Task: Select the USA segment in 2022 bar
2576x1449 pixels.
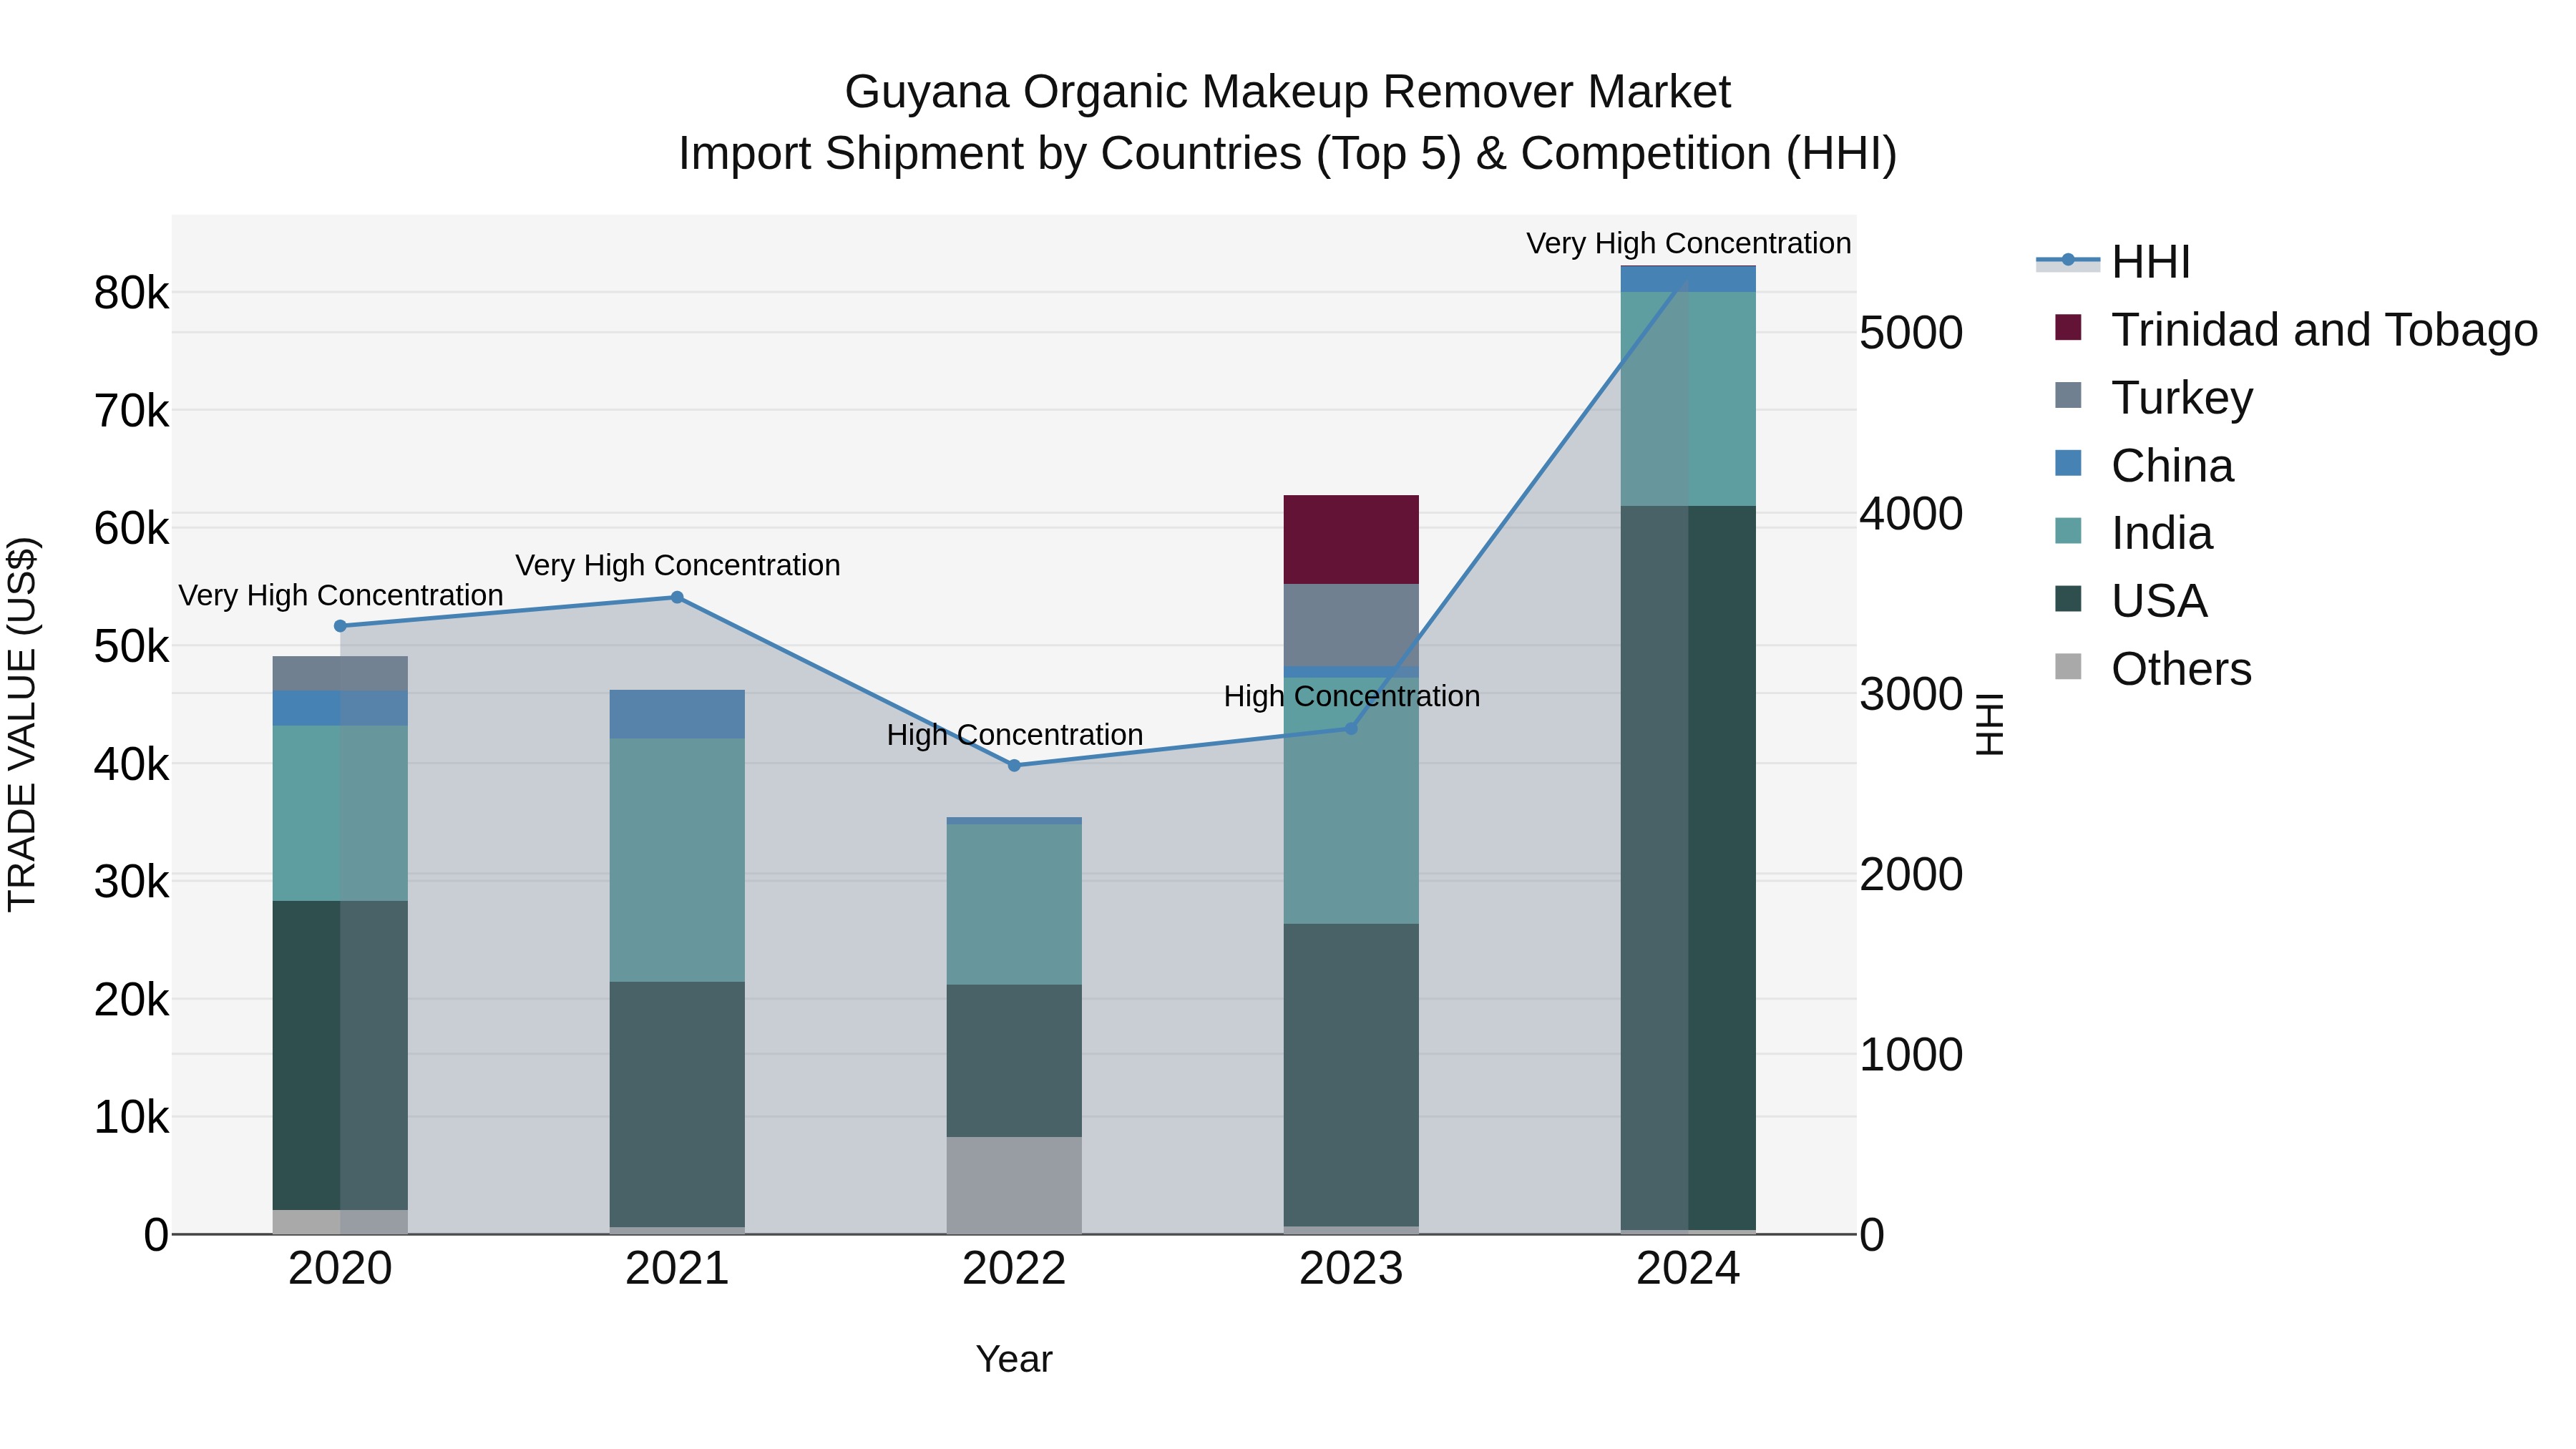Action: tap(1014, 1061)
